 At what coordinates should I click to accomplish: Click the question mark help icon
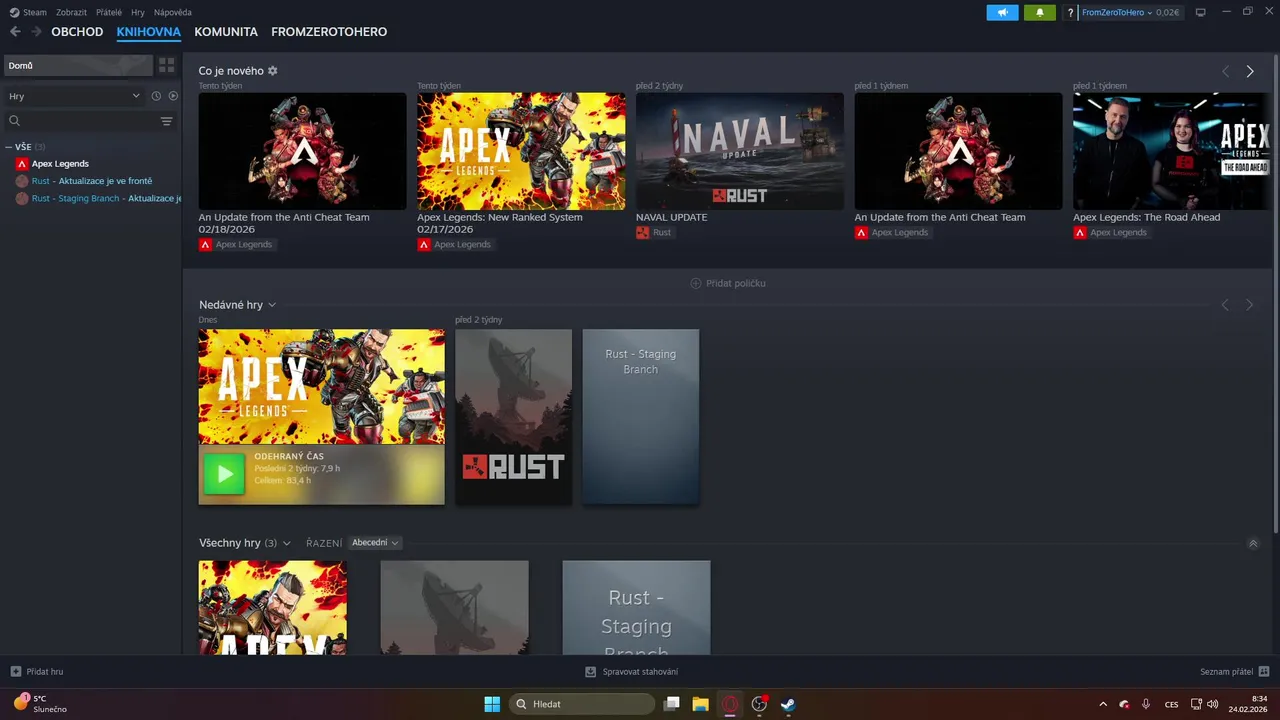(x=1070, y=13)
